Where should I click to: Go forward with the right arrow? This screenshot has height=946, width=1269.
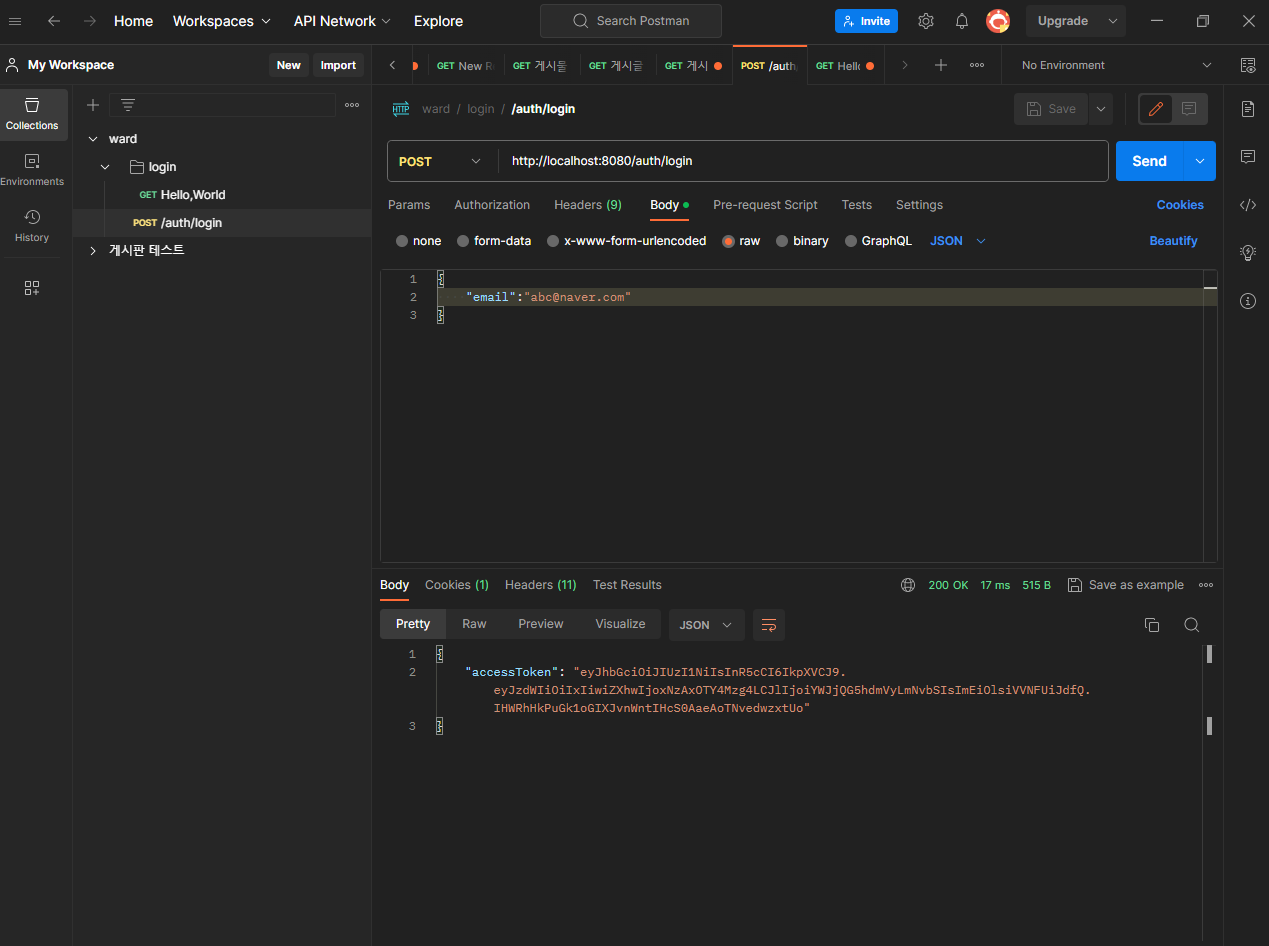point(90,21)
